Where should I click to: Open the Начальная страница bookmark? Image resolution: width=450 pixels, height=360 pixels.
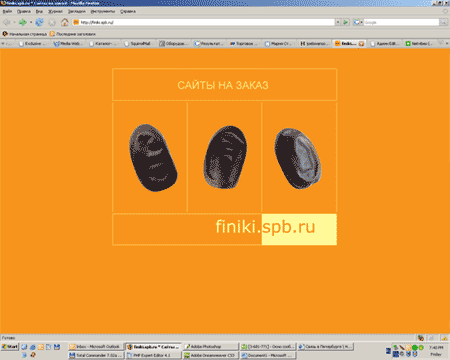click(x=25, y=34)
